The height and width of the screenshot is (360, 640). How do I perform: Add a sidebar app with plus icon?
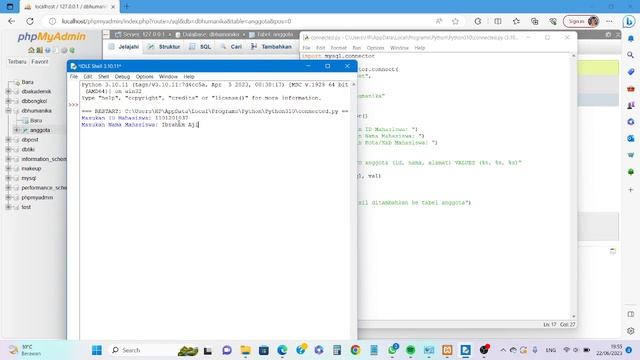(x=631, y=190)
